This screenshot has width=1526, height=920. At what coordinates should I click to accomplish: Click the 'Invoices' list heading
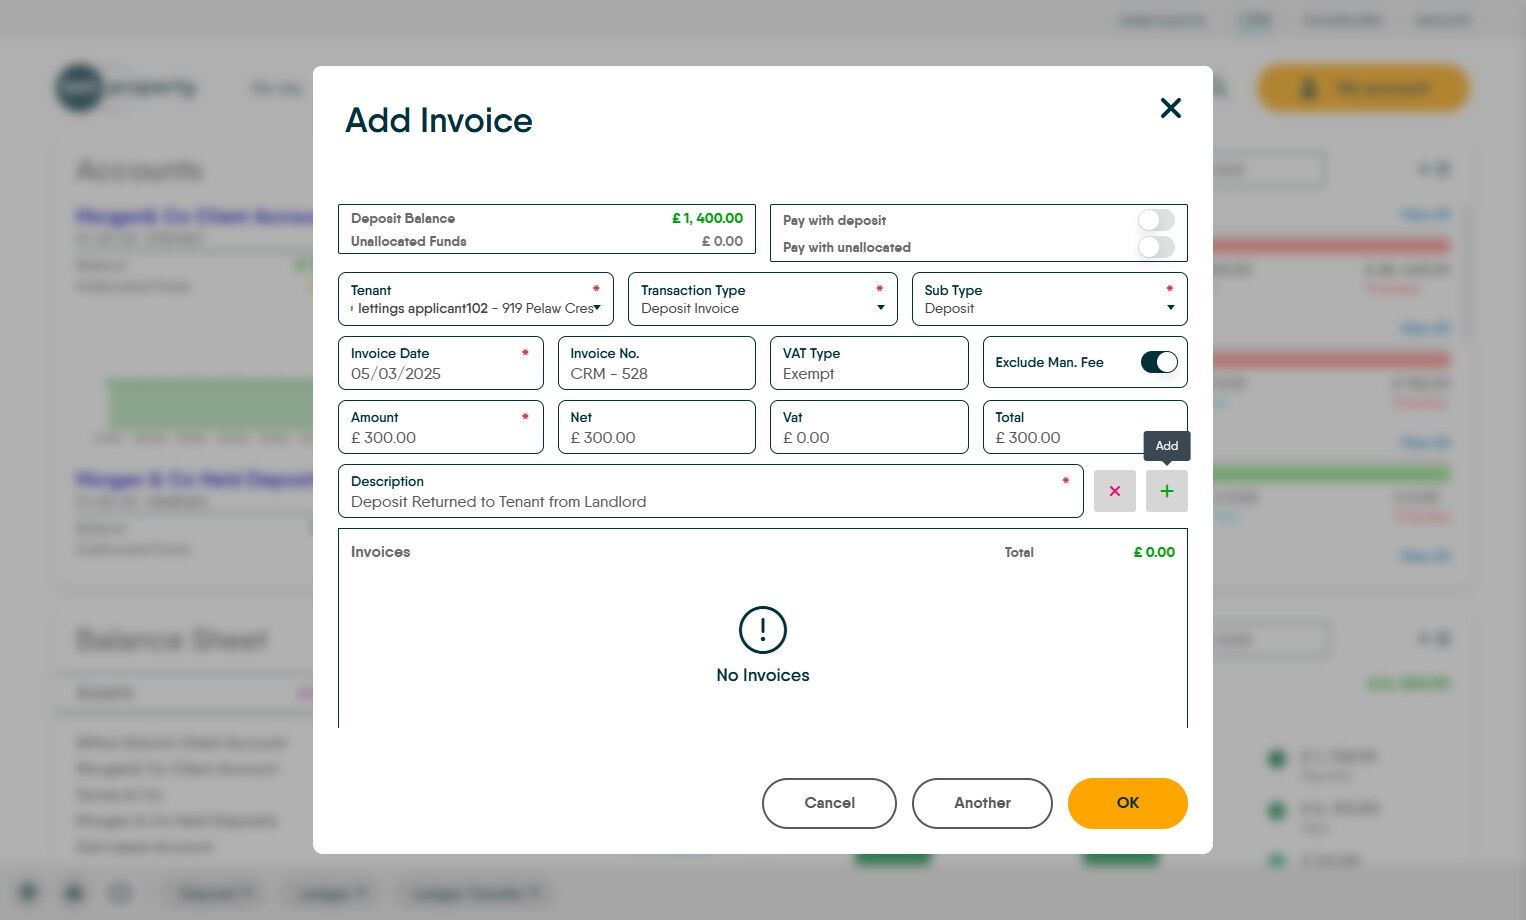tap(381, 552)
